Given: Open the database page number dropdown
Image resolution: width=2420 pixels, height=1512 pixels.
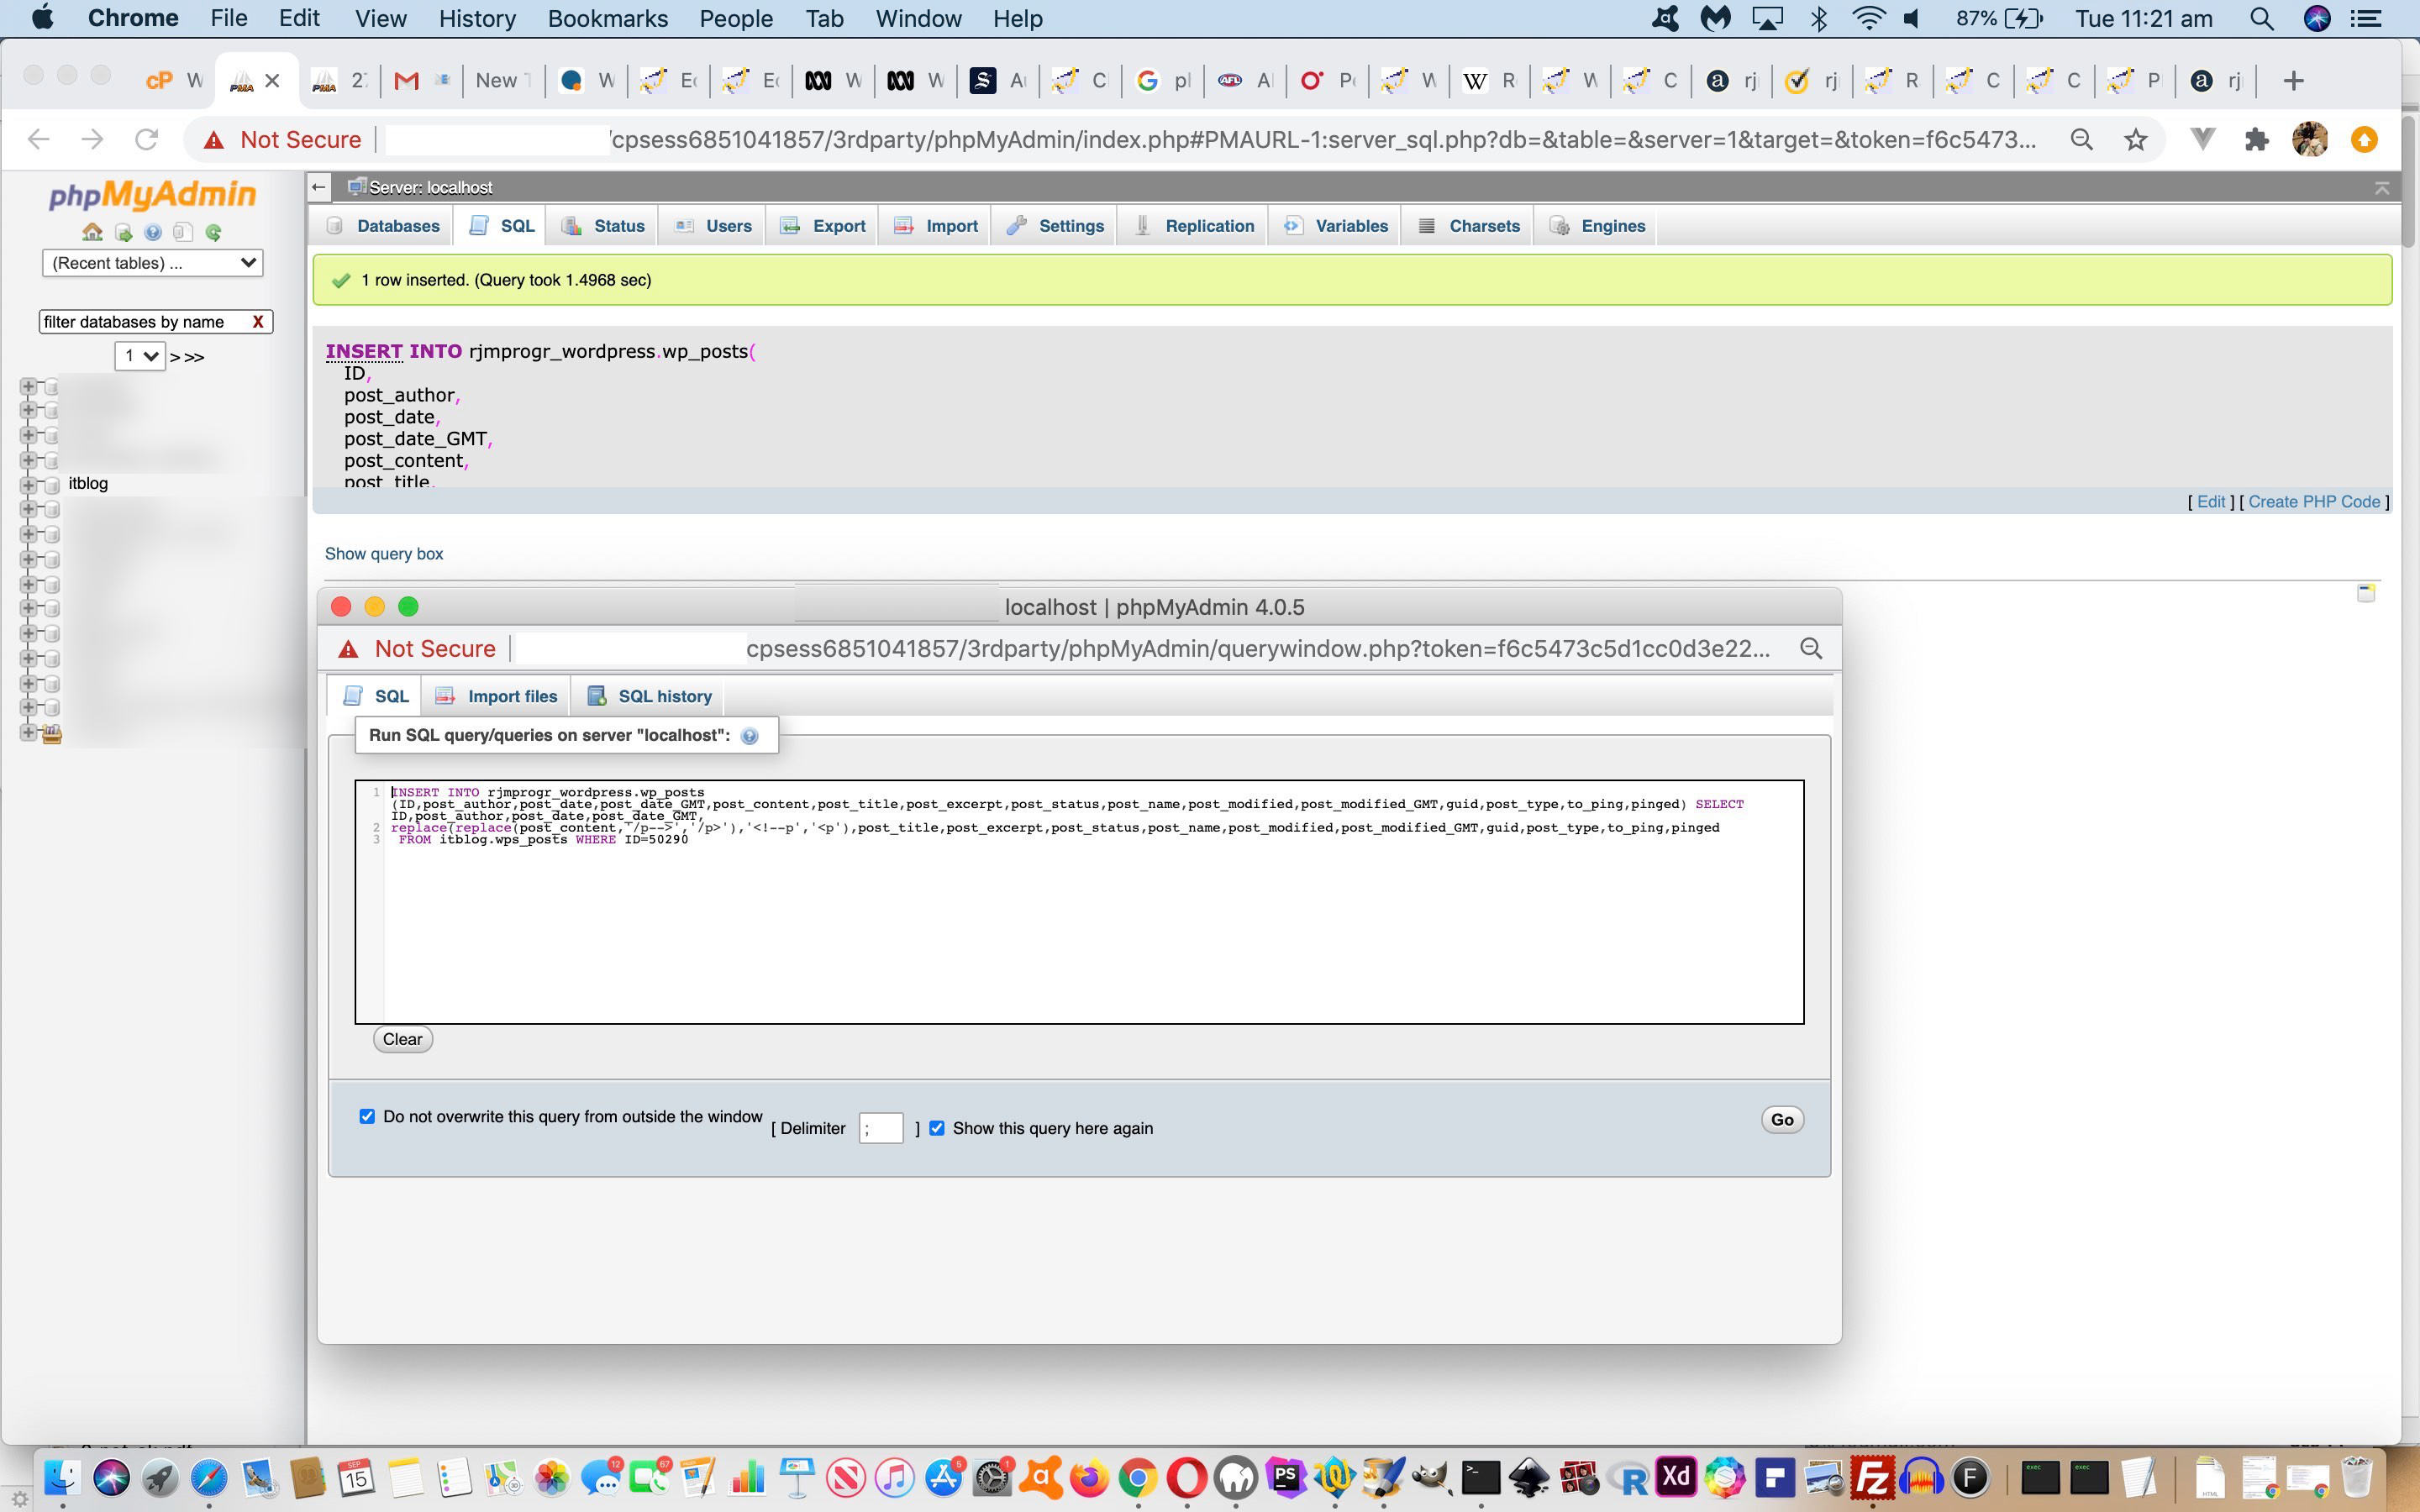Looking at the screenshot, I should (139, 356).
